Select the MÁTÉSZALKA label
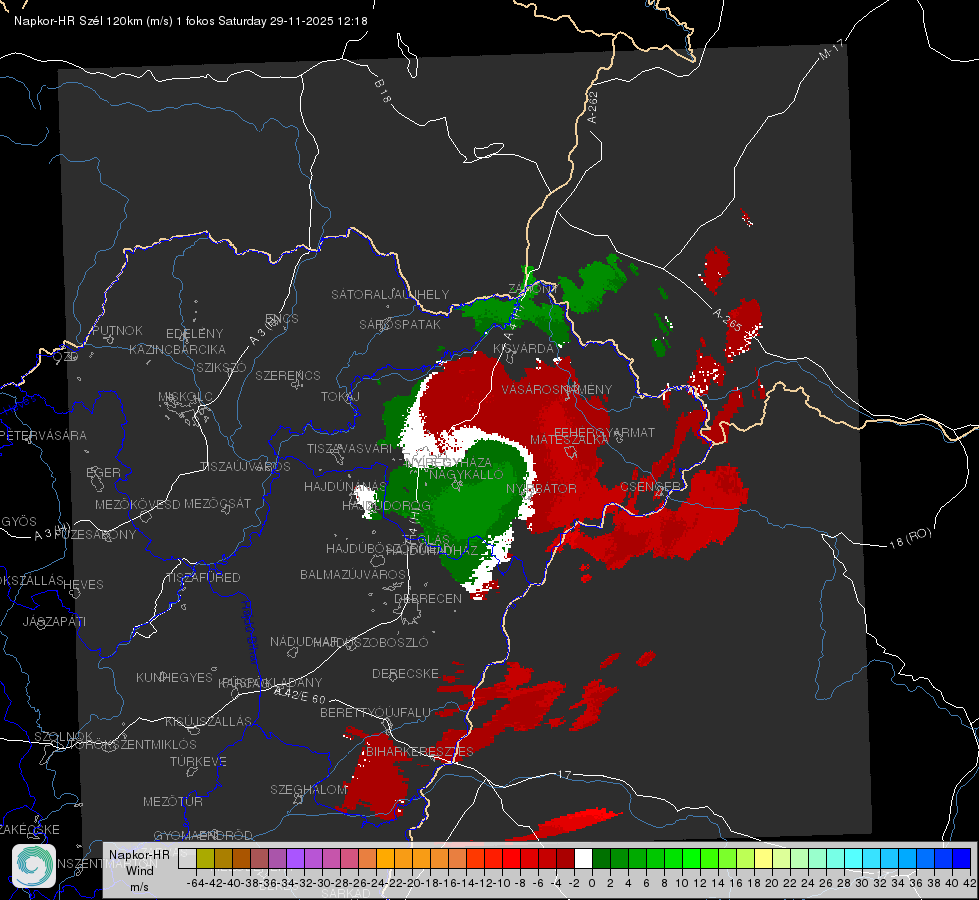Image resolution: width=979 pixels, height=900 pixels. click(x=569, y=440)
